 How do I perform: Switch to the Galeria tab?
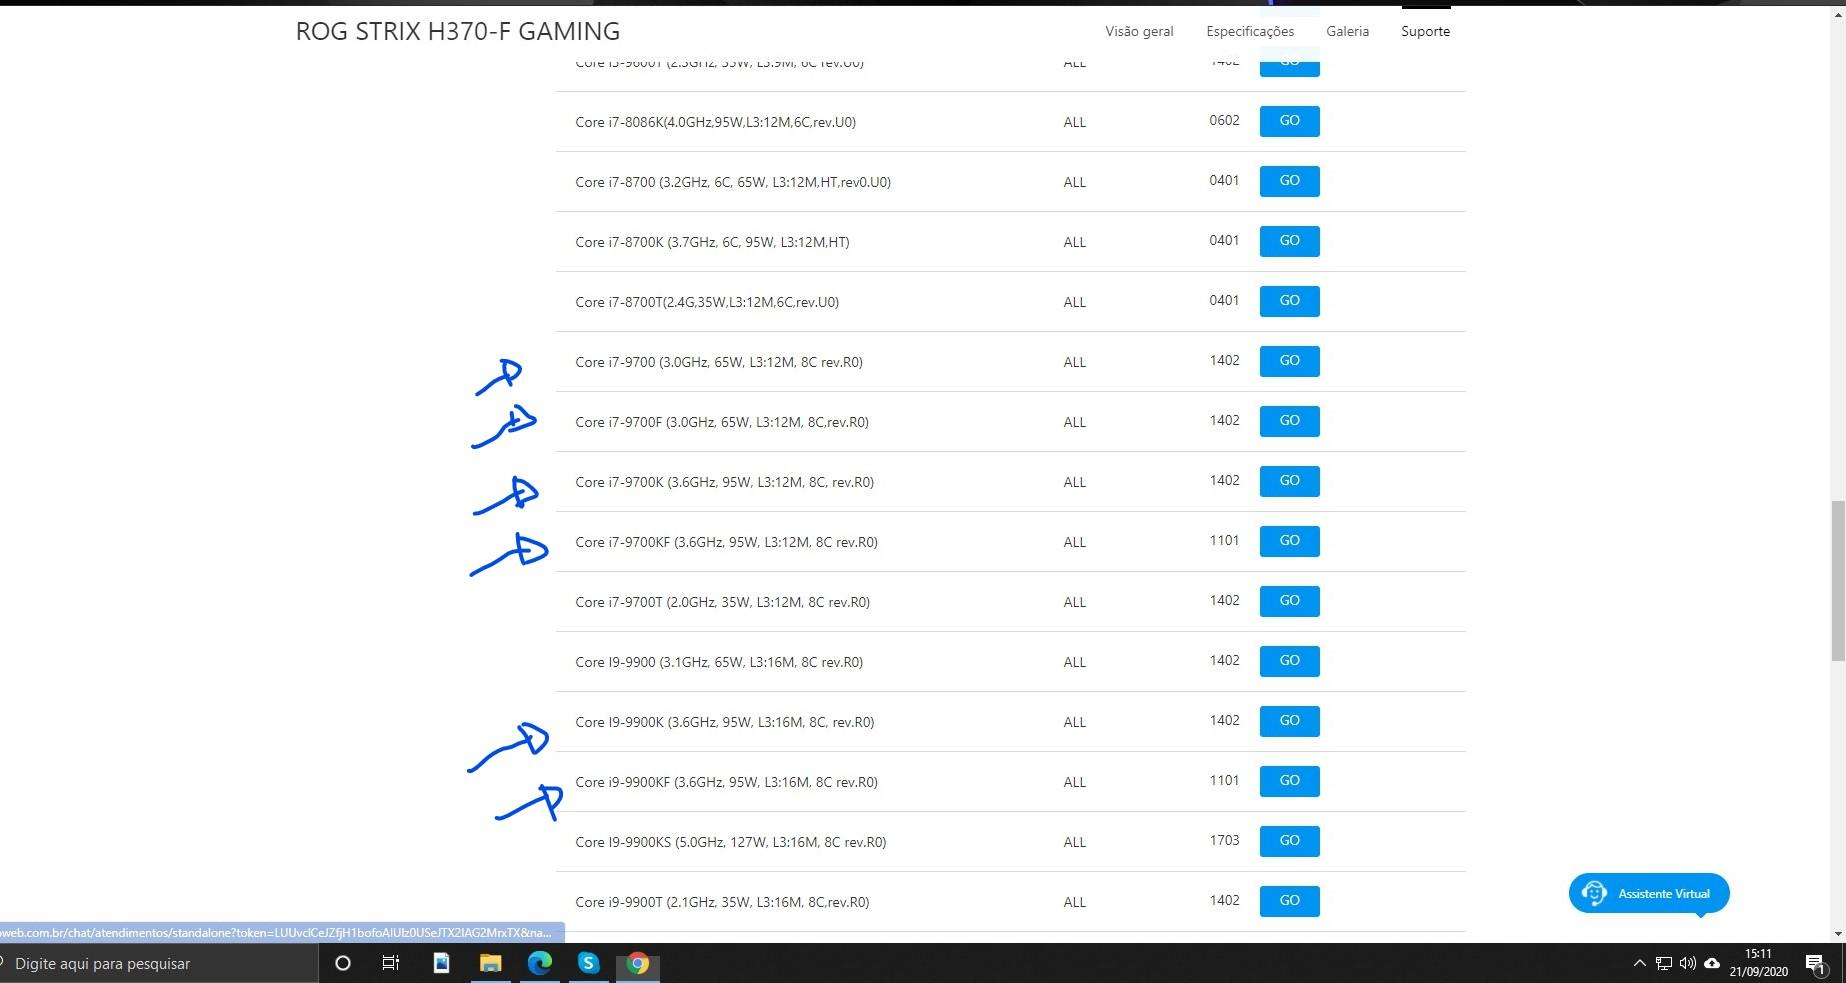(x=1347, y=31)
